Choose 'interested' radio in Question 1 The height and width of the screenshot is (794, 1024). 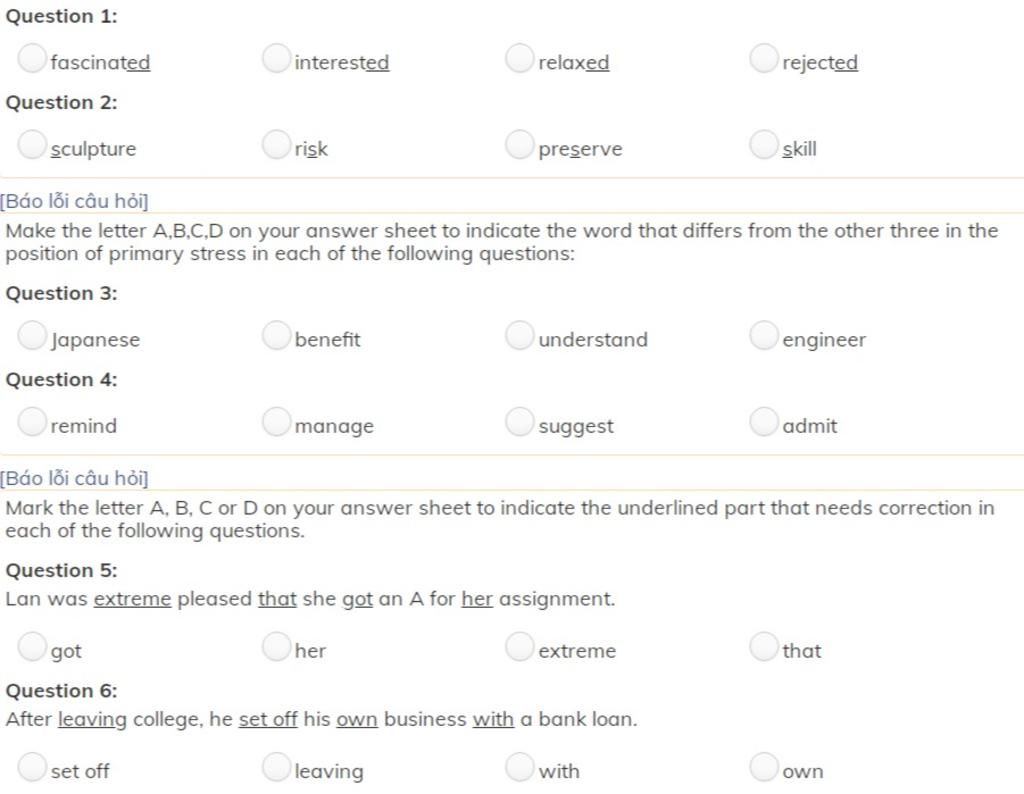tap(276, 58)
